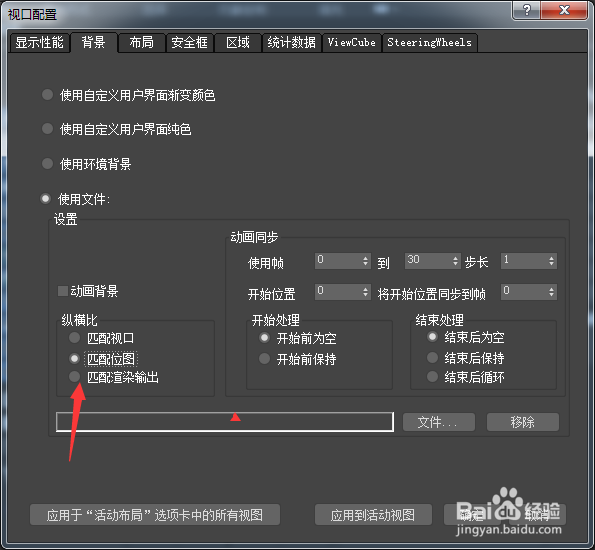Open the SteeringWheels tab
This screenshot has height=550, width=595.
coord(430,43)
